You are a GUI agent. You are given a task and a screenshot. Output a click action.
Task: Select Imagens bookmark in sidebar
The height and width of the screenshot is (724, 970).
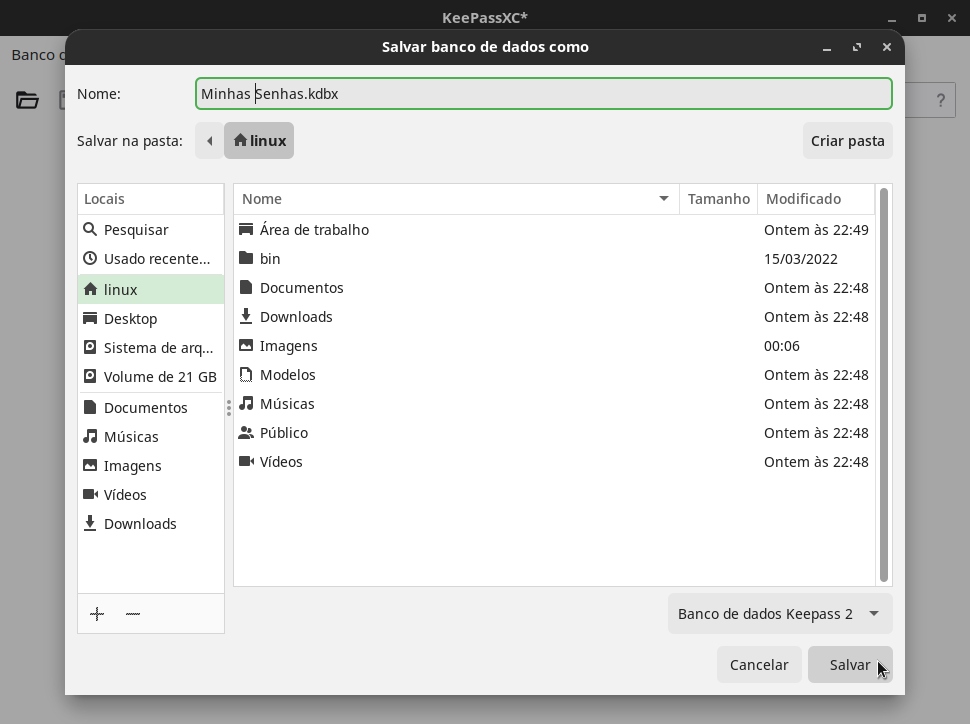point(150,466)
